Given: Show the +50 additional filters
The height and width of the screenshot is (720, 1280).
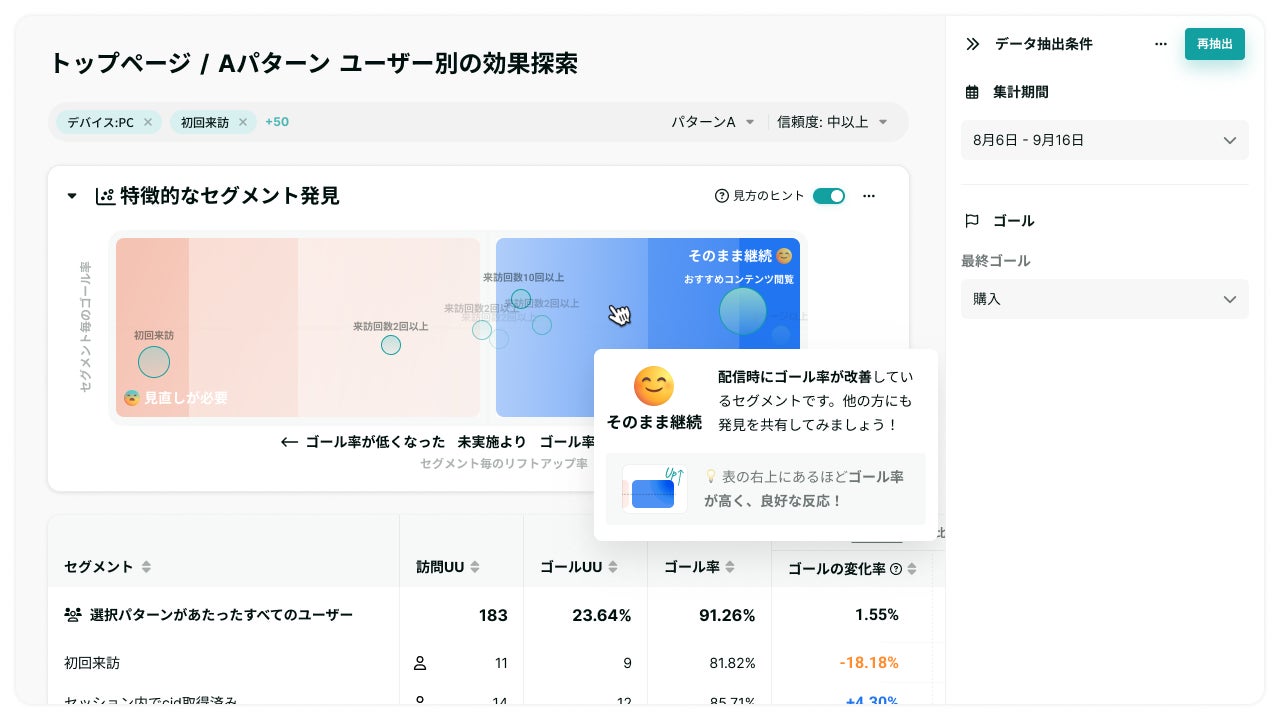Looking at the screenshot, I should tap(277, 122).
